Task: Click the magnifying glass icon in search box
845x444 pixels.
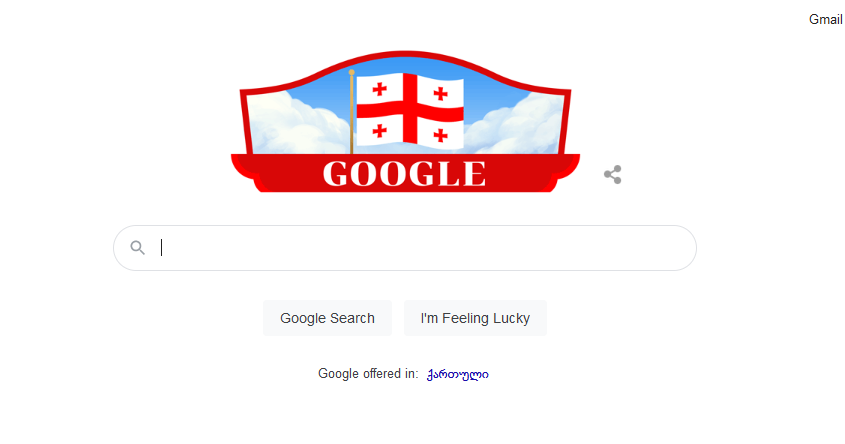Action: point(138,248)
